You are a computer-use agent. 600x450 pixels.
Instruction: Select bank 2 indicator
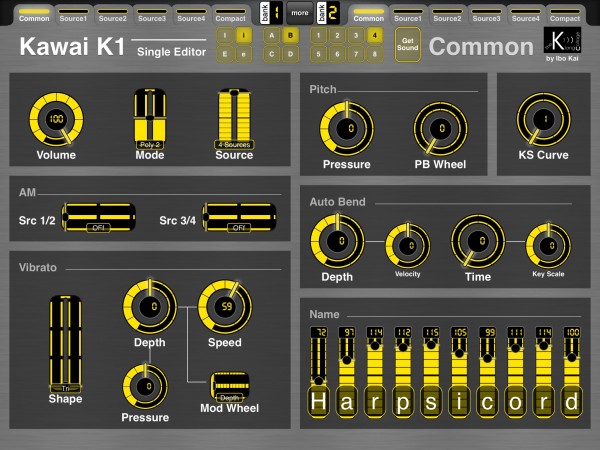pyautogui.click(x=328, y=13)
